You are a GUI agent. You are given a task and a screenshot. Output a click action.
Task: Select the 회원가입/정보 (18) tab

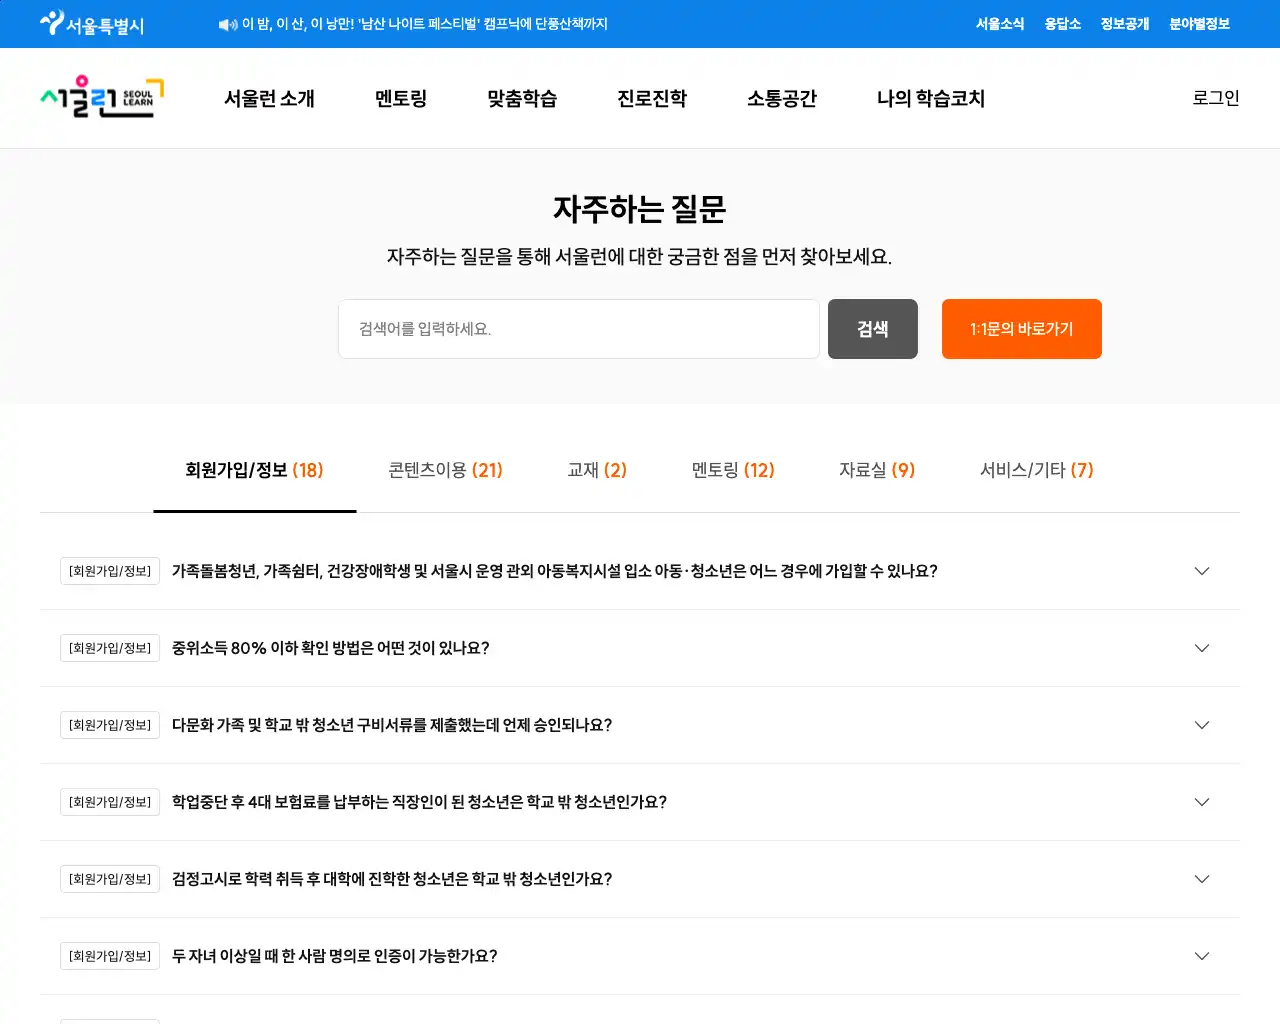(254, 470)
